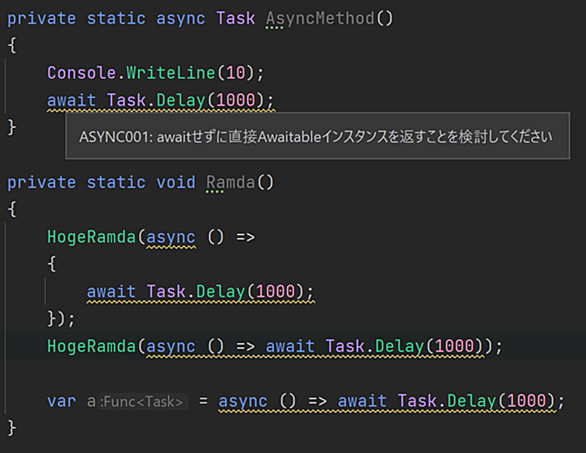Click the AsyncMethod method name
Screen dimensions: 586x453
320,18
